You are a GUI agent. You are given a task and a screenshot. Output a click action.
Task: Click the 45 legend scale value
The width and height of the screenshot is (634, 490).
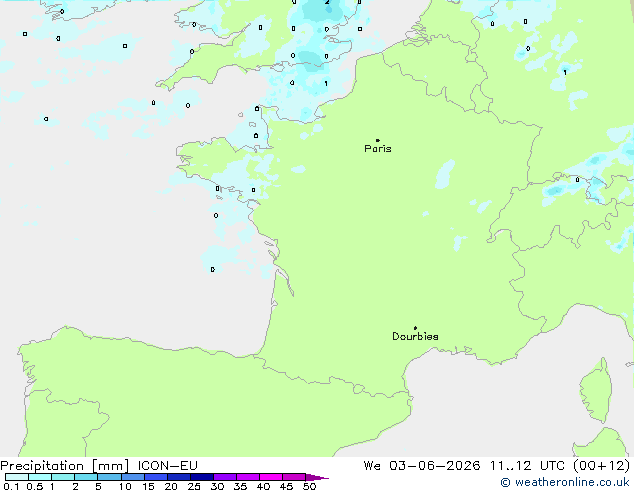coord(286,486)
